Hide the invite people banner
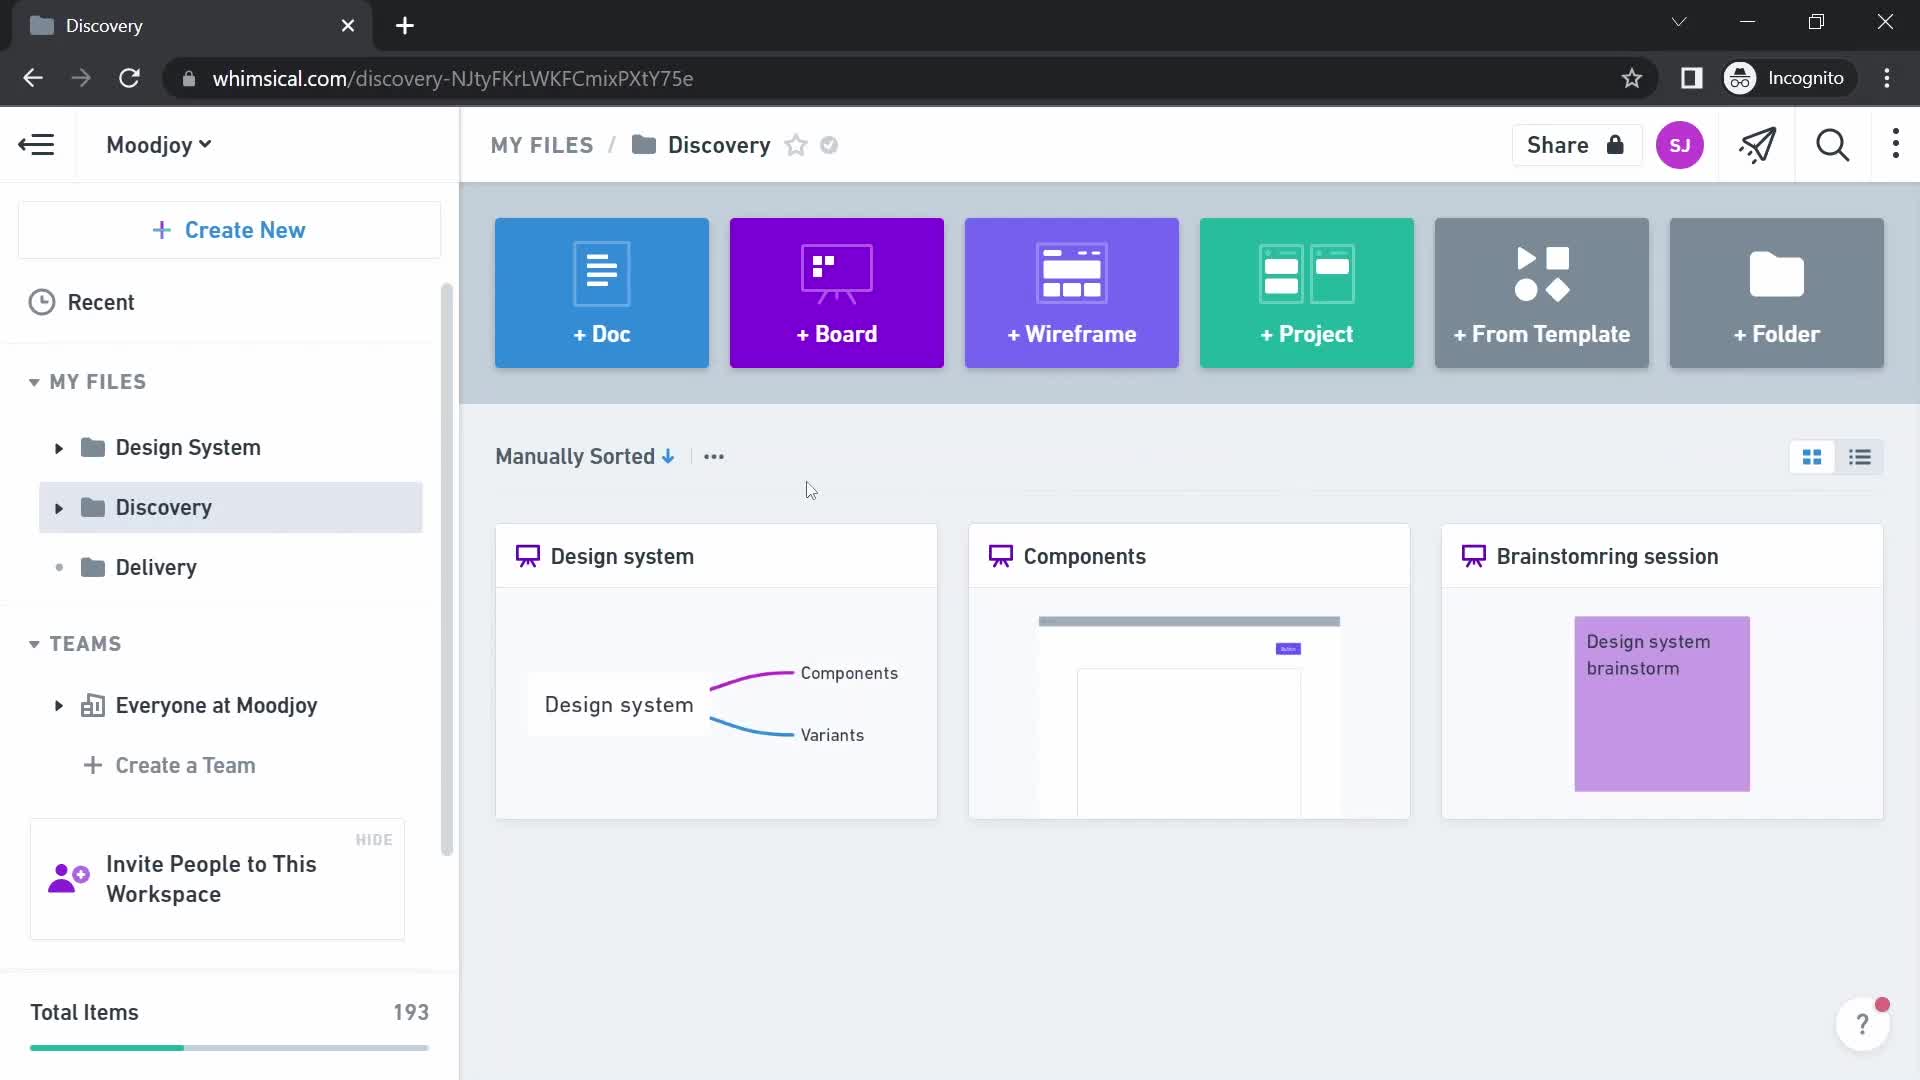This screenshot has height=1080, width=1920. (374, 840)
